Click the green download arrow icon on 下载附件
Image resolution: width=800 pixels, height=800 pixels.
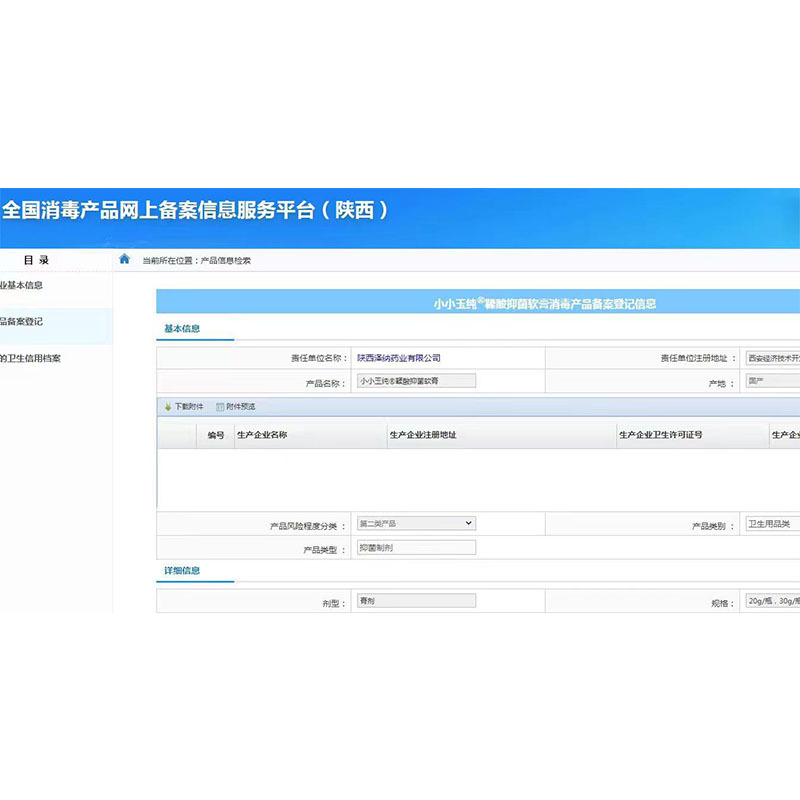tap(166, 407)
